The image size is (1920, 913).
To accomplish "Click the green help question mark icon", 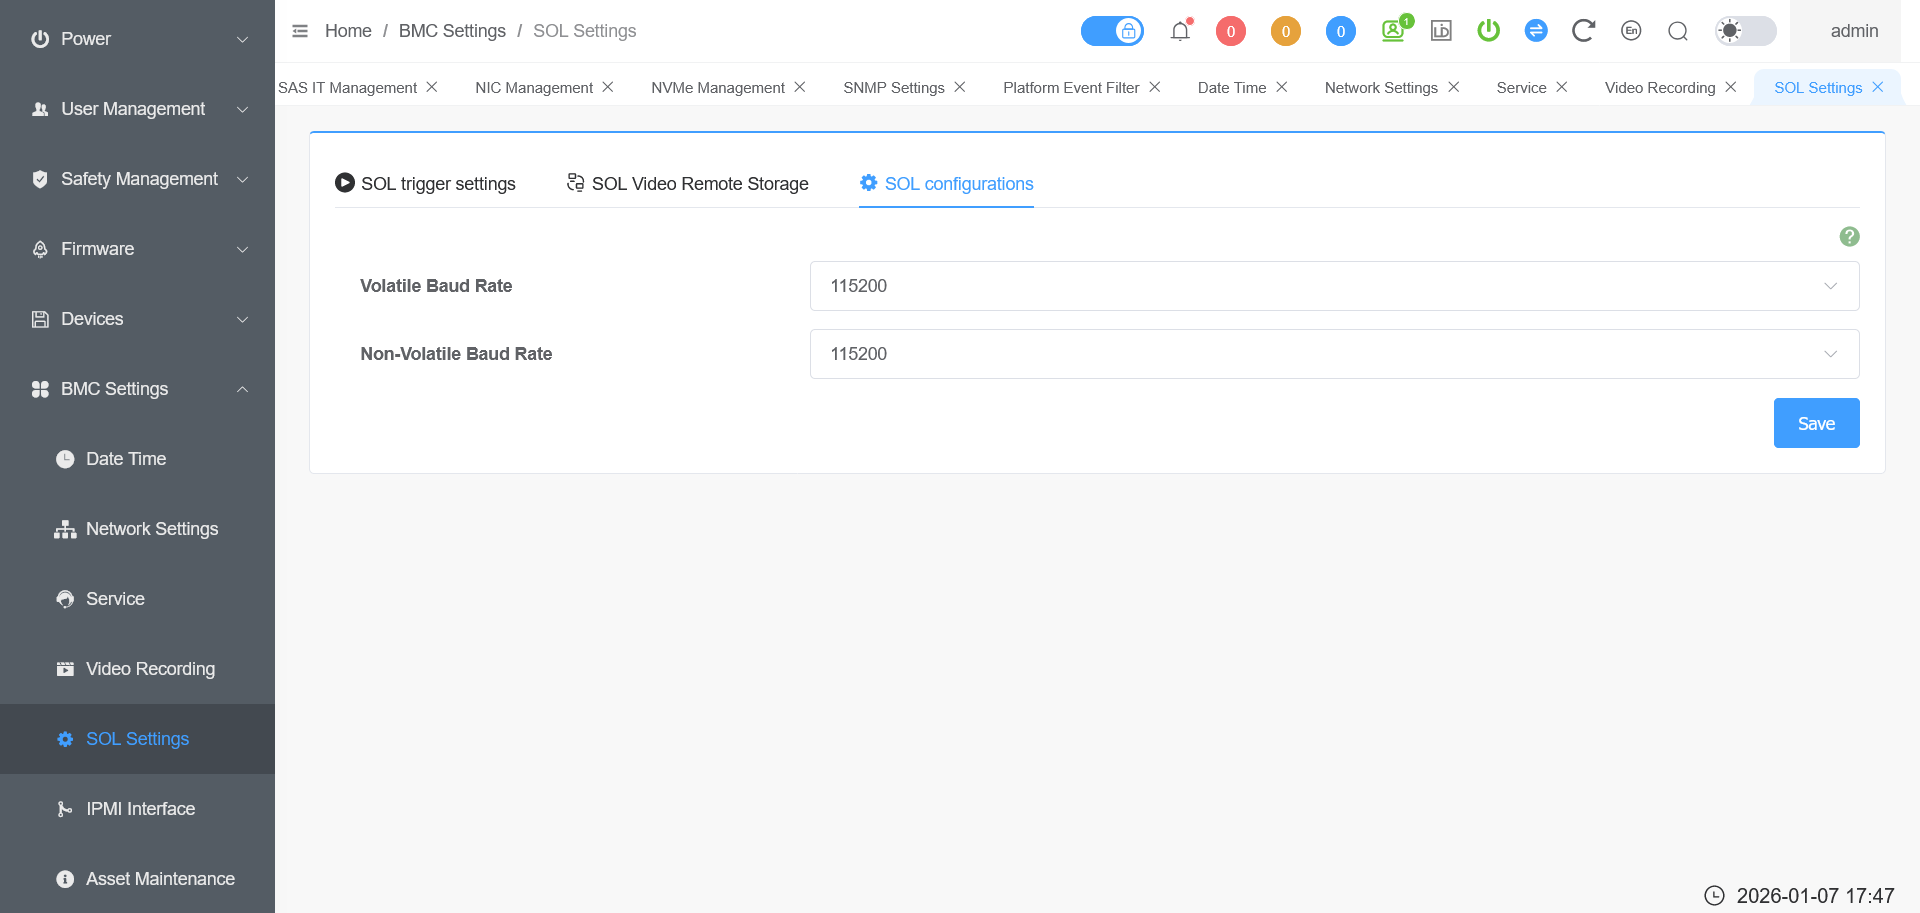I will tap(1849, 236).
